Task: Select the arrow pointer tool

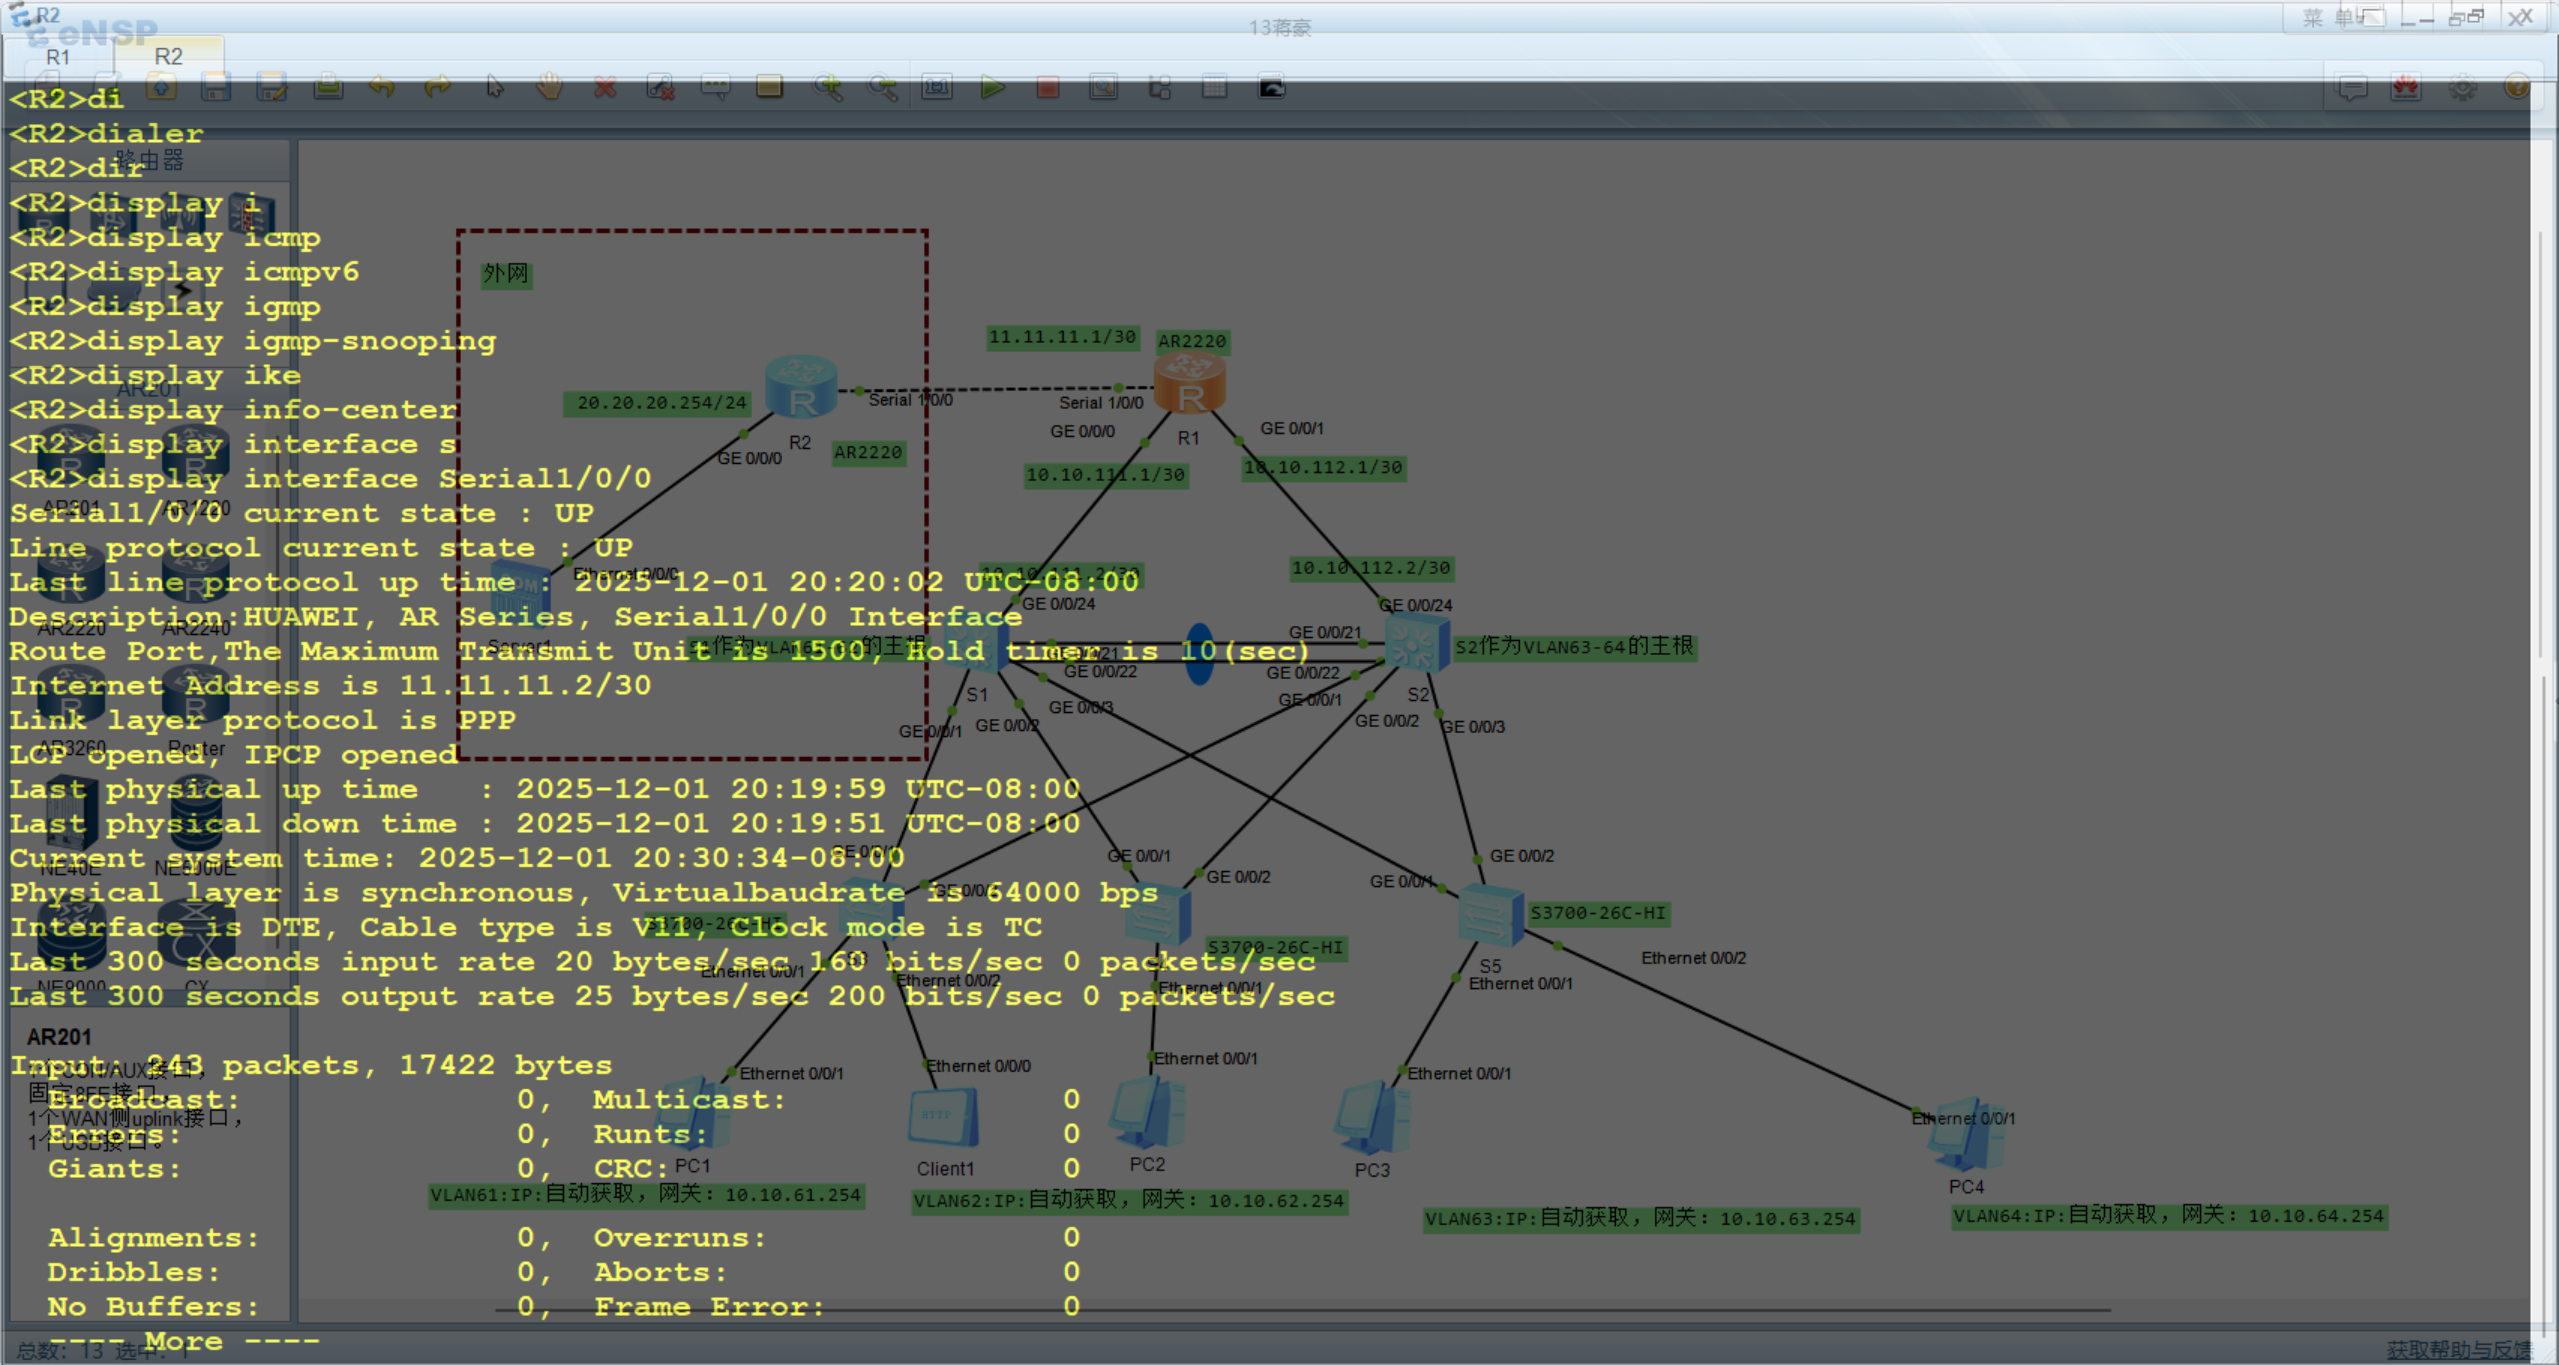Action: pyautogui.click(x=495, y=88)
